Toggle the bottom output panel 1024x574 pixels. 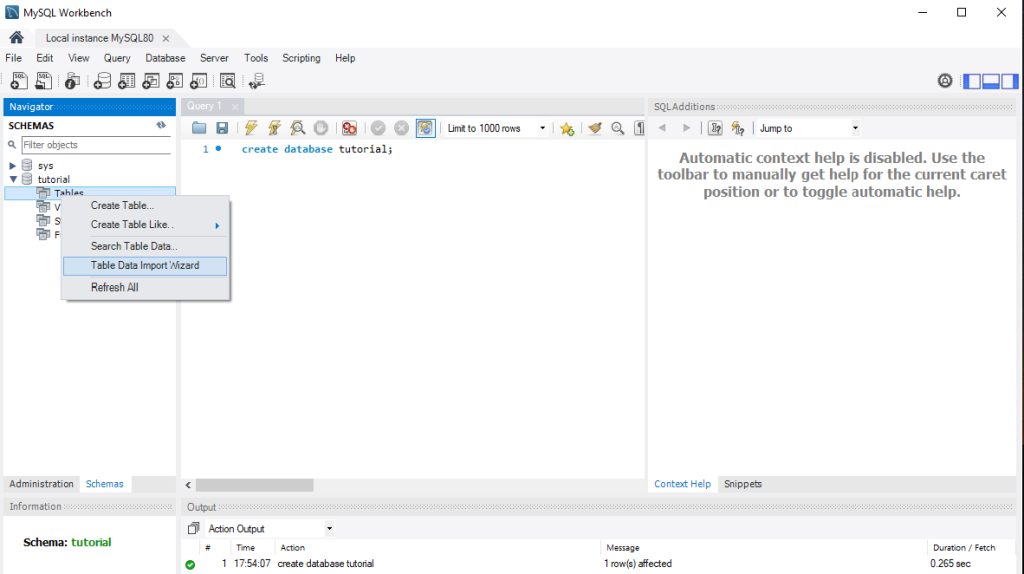tap(991, 81)
